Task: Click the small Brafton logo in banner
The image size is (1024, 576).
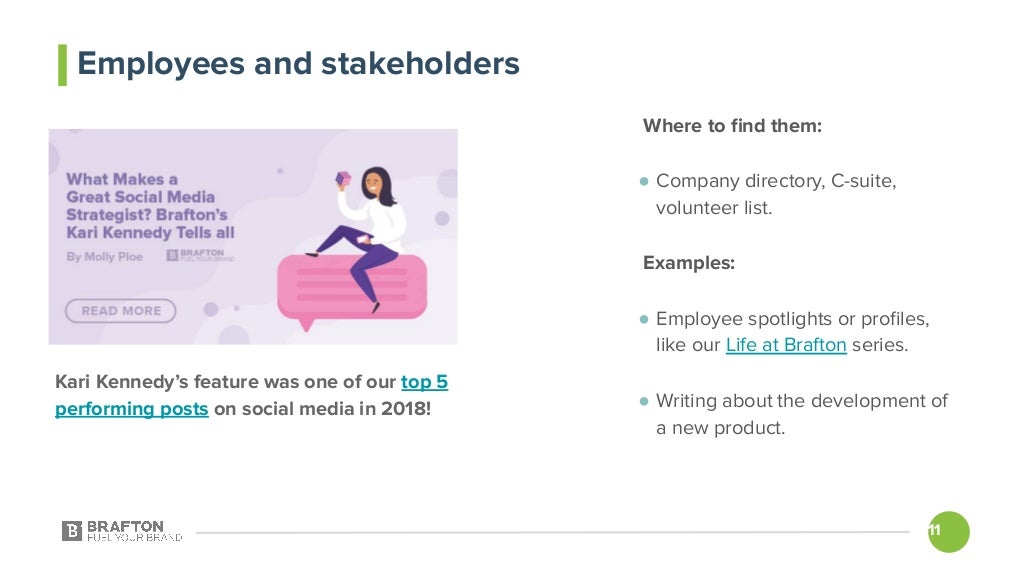Action: tap(200, 255)
